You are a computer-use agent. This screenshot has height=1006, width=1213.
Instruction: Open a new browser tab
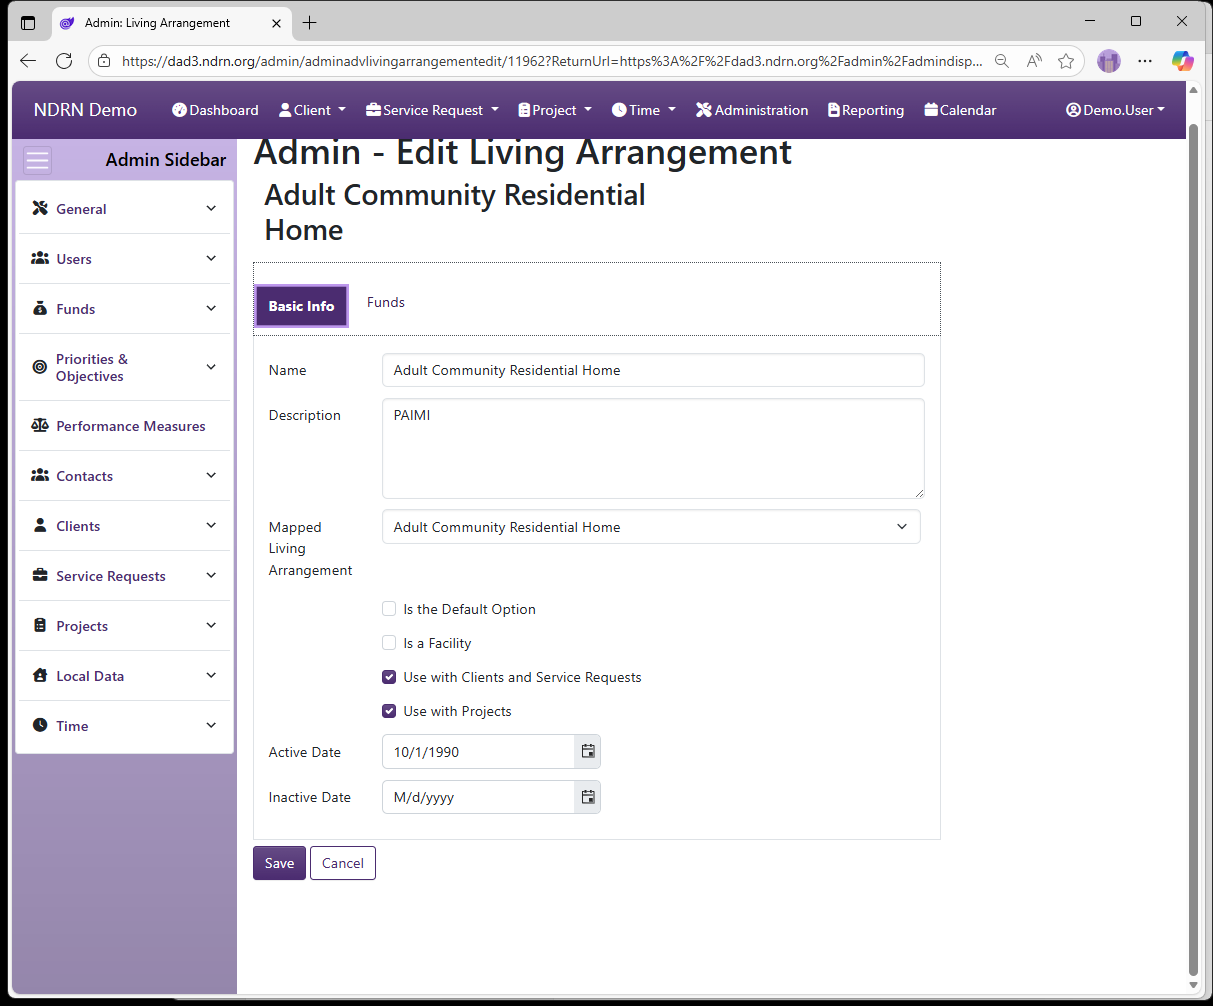point(310,22)
